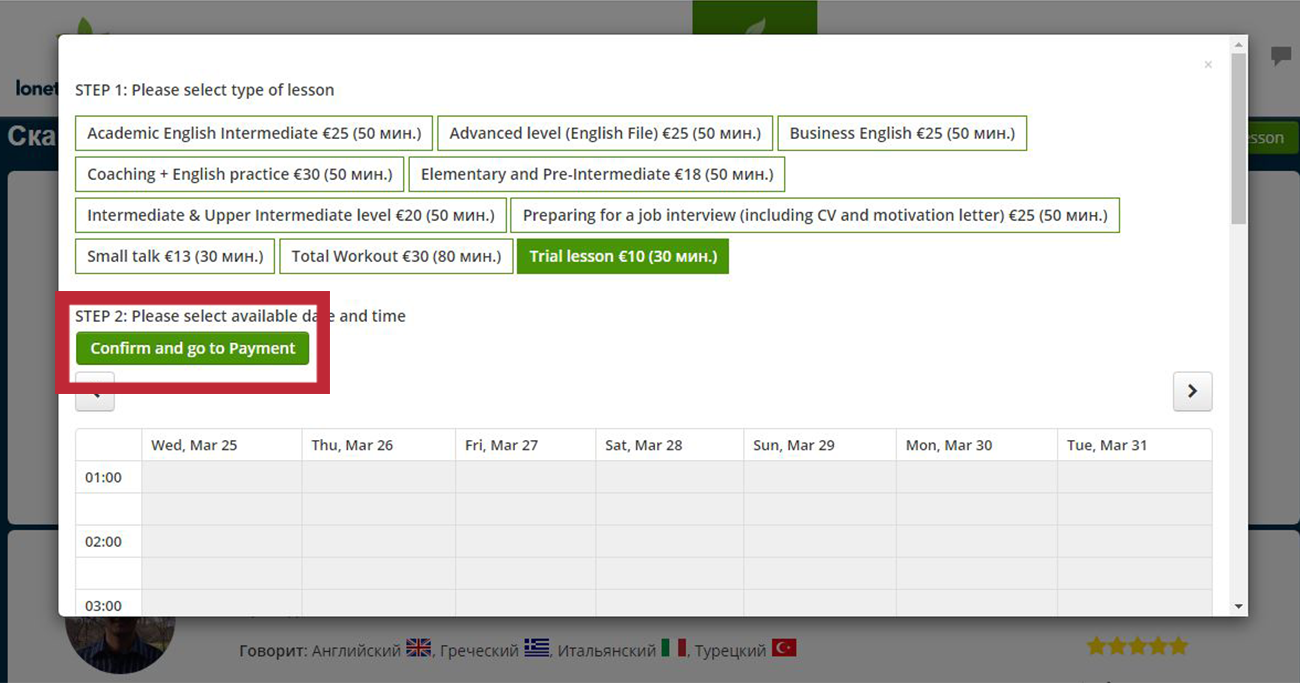This screenshot has width=1300, height=683.
Task: Click the five-star rating icons
Action: pos(1137,646)
